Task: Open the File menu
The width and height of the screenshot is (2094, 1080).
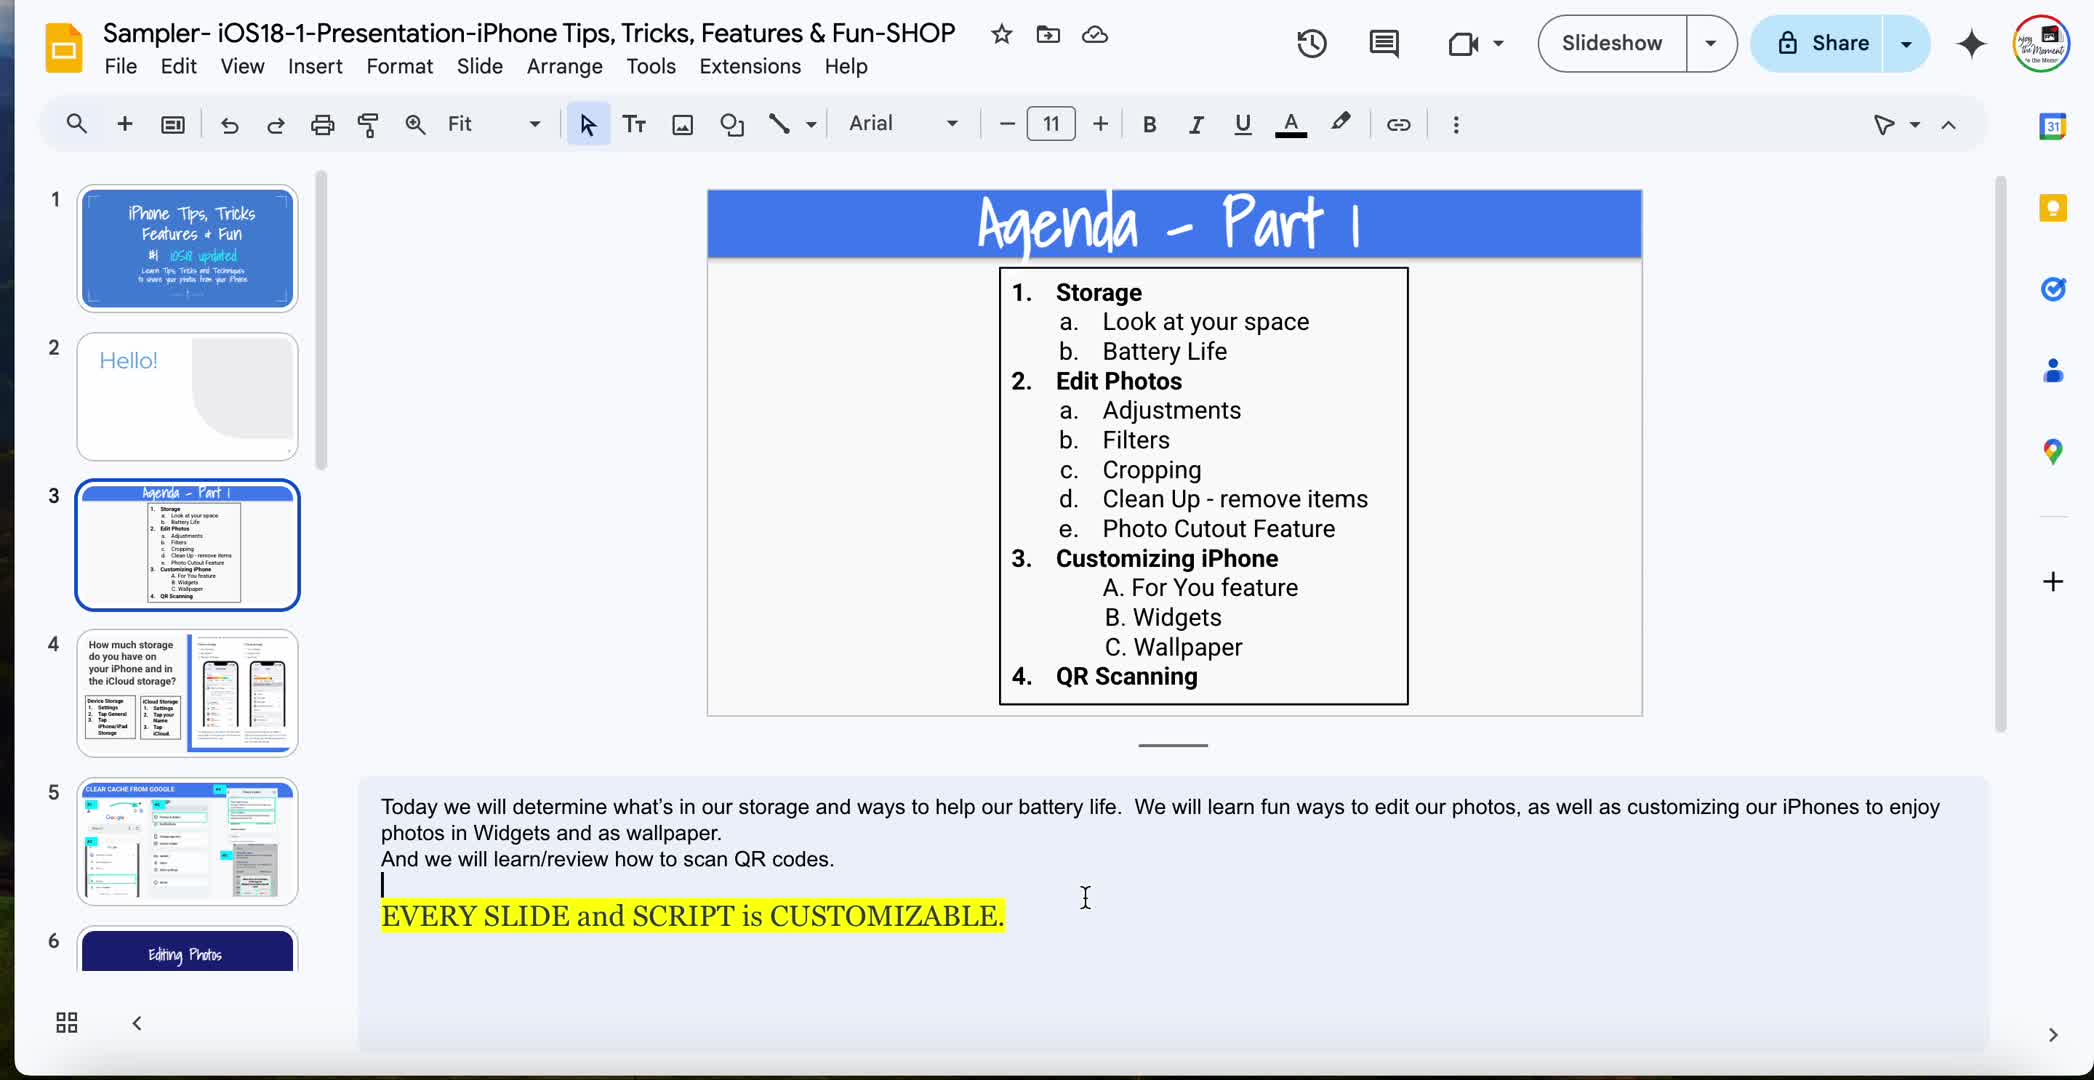Action: 120,66
